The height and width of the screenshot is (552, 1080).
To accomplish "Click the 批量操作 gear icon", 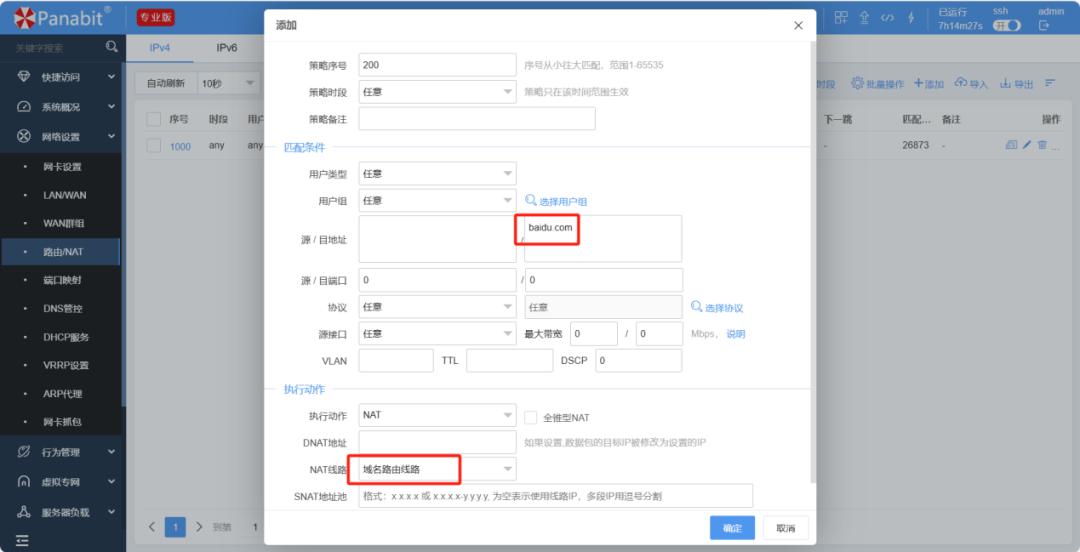I will [858, 83].
